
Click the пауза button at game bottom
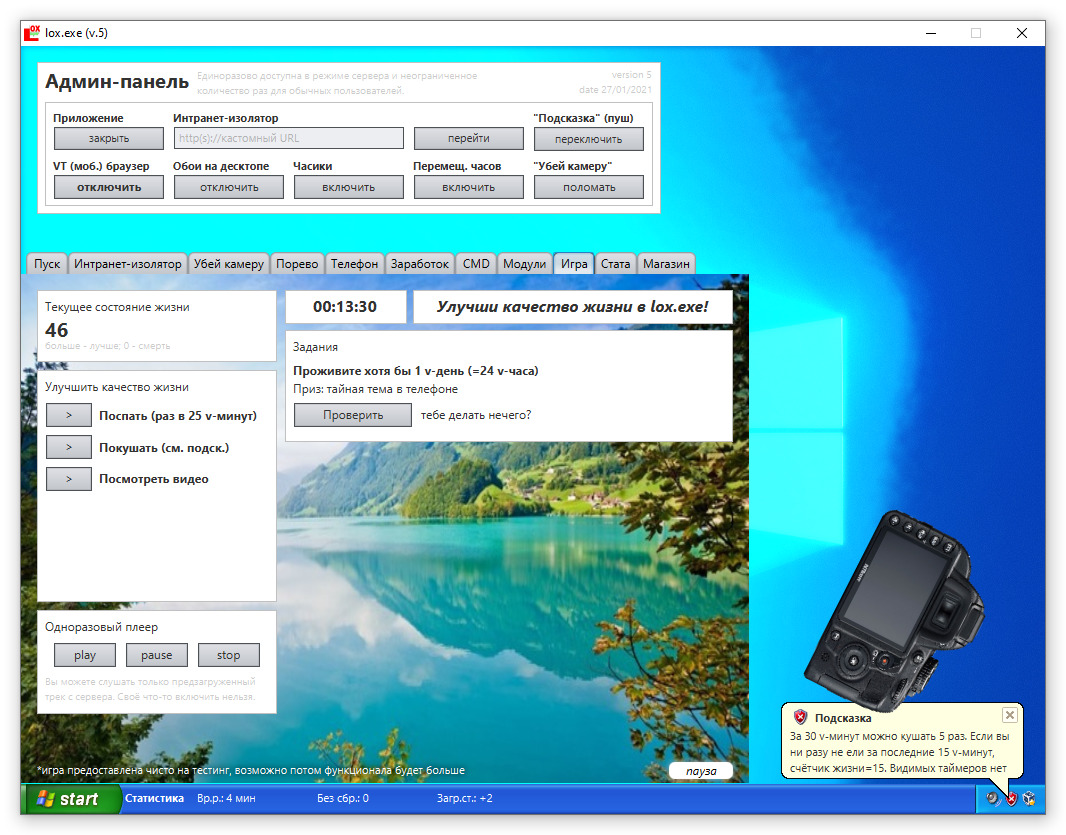click(701, 770)
